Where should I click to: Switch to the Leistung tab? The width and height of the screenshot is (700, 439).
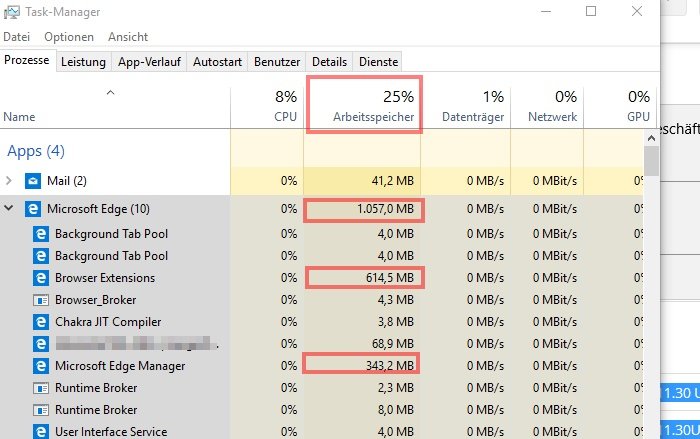pyautogui.click(x=83, y=62)
